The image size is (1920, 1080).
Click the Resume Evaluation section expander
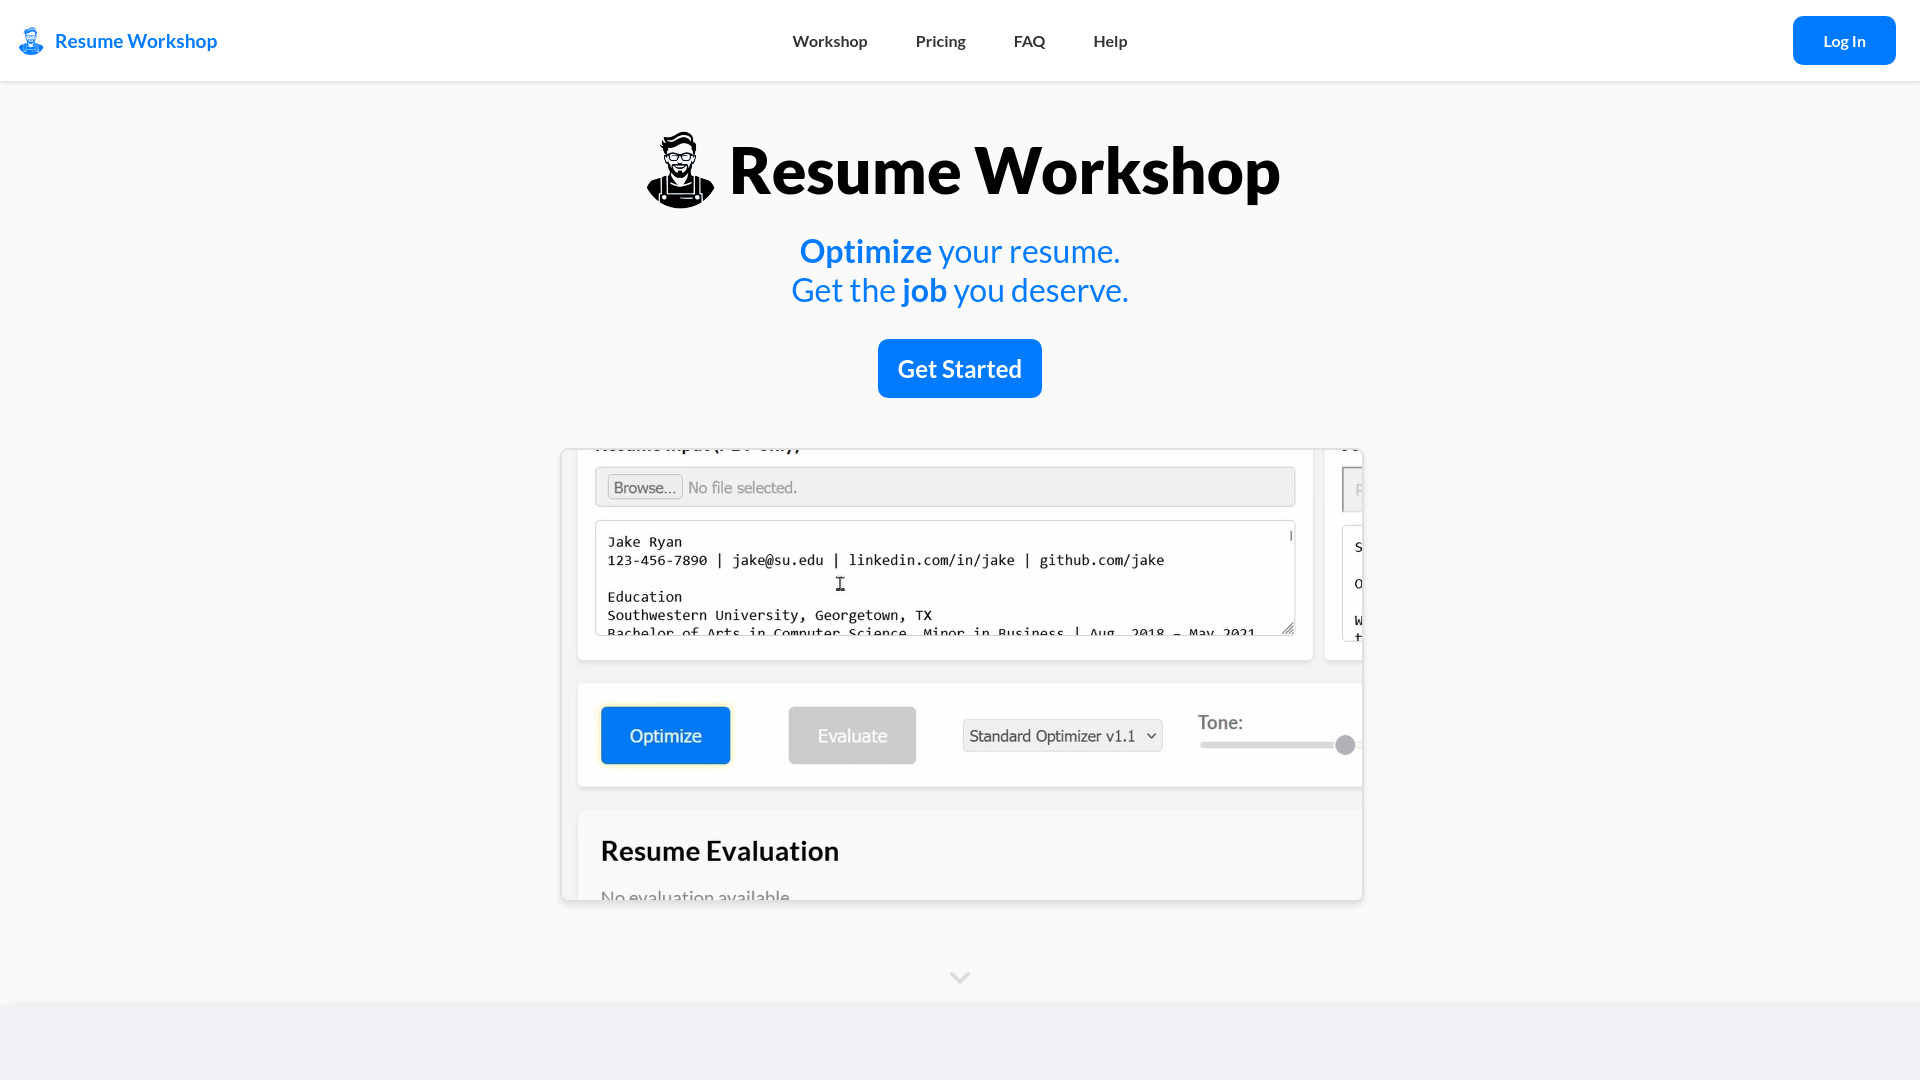point(960,976)
